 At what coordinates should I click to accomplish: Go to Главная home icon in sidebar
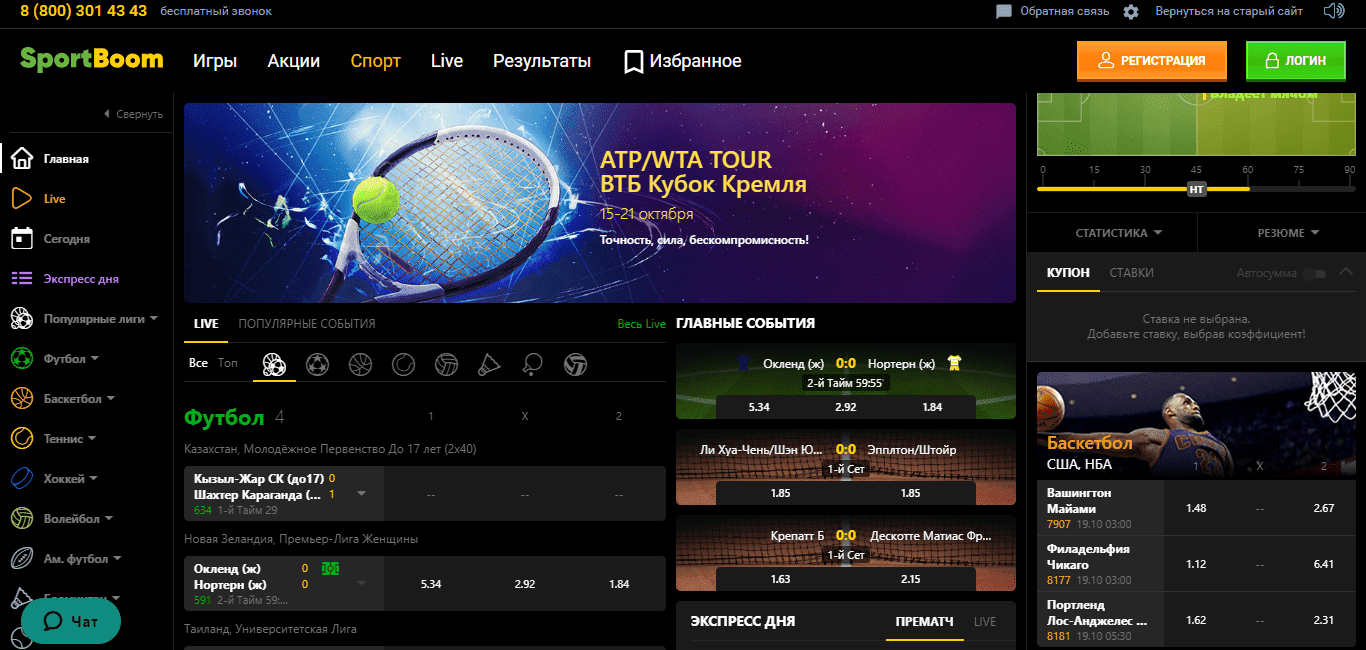(22, 159)
